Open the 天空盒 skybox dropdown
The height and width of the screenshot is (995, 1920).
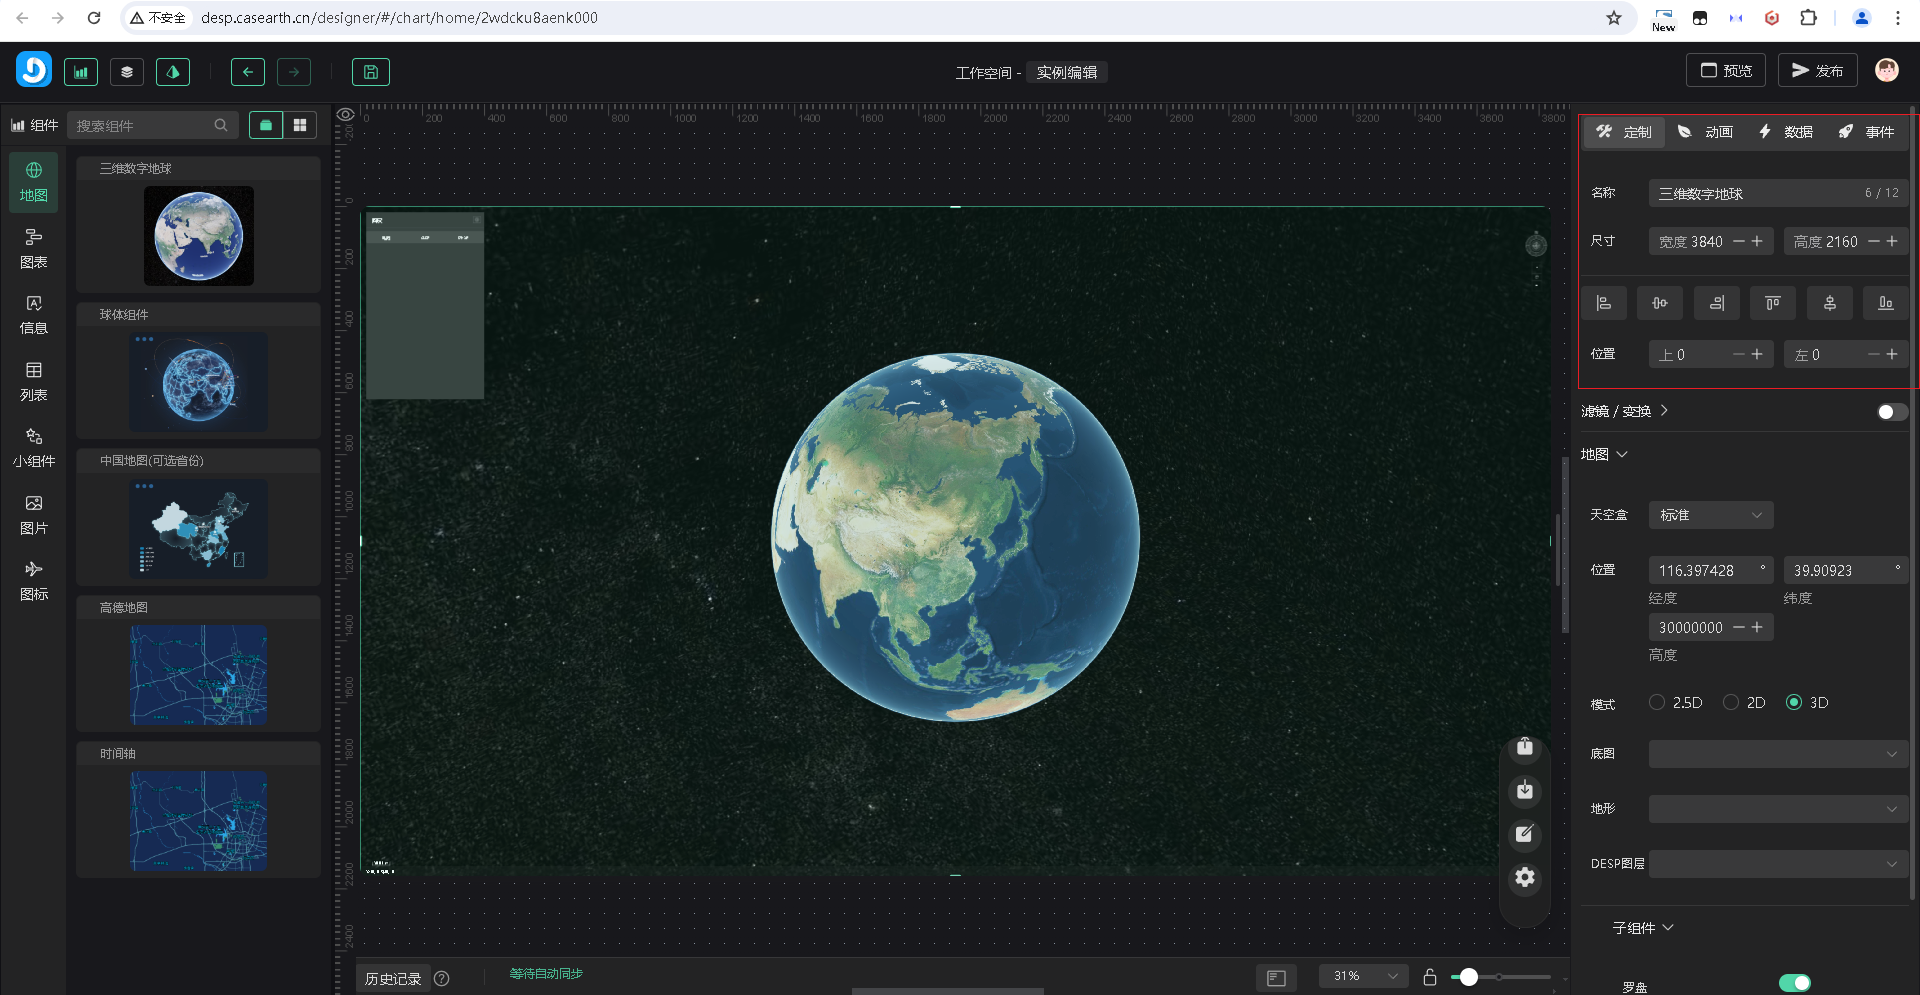click(1710, 515)
